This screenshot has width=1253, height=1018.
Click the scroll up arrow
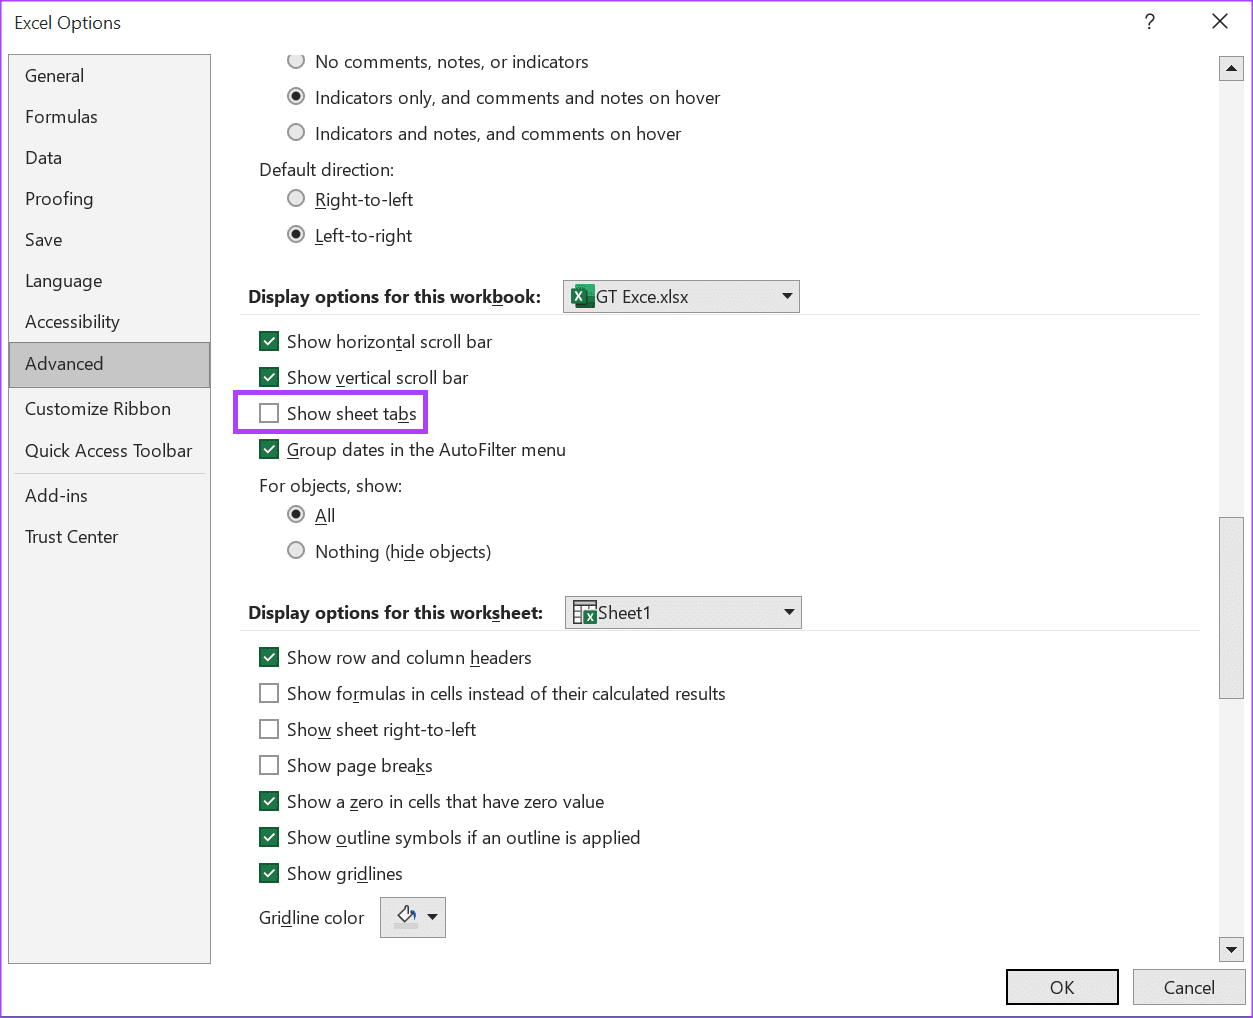click(1231, 69)
